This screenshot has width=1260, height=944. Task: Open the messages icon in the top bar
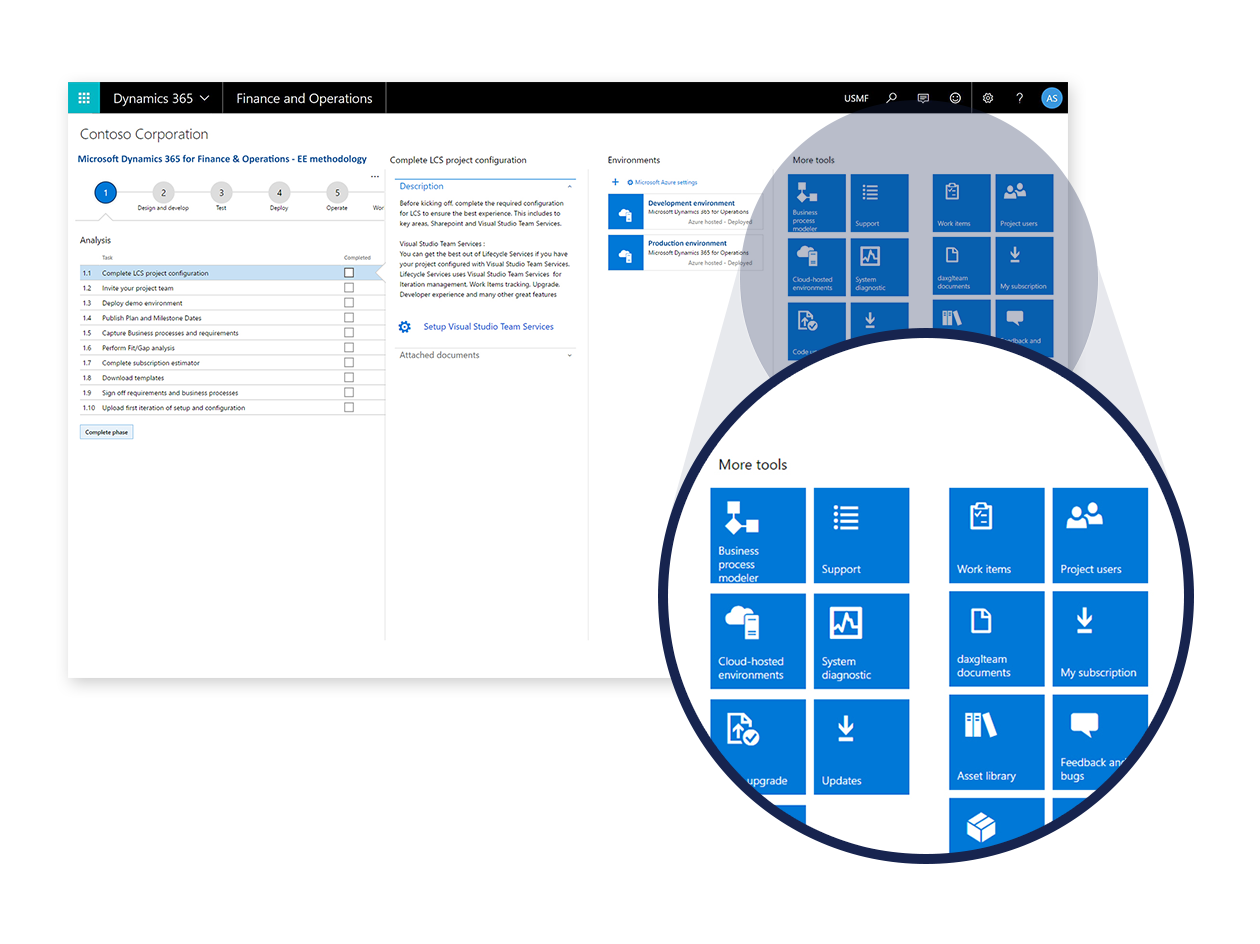click(923, 98)
